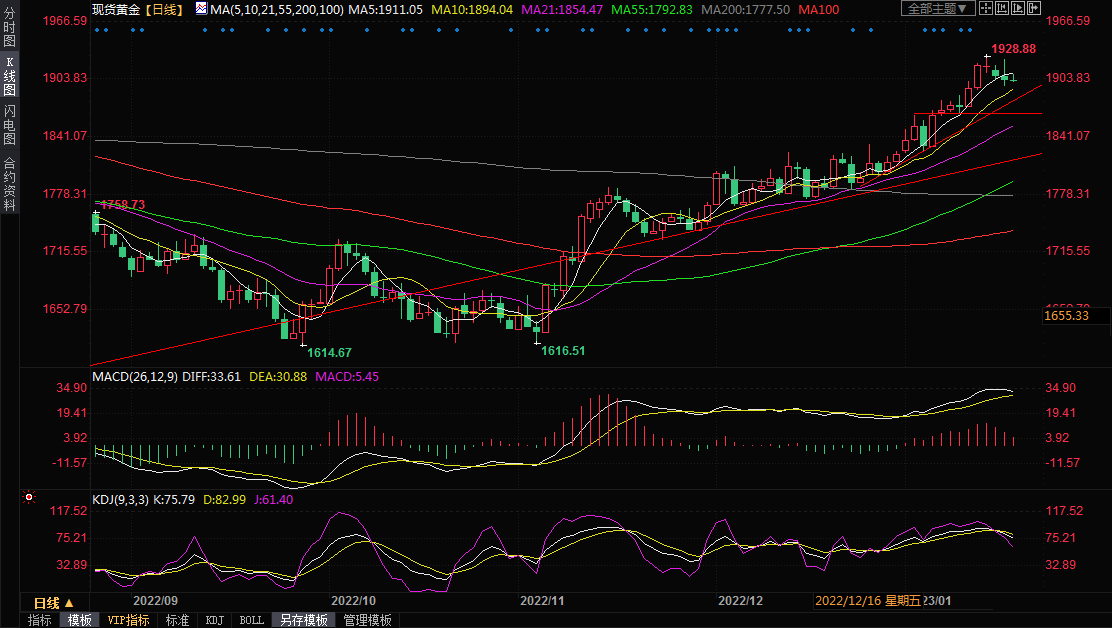Toggle the 模板 template tab
This screenshot has height=628, width=1112.
(x=79, y=620)
